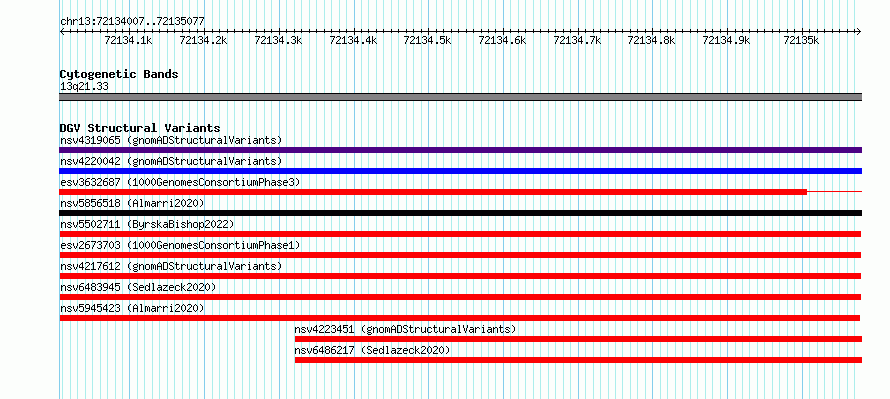Open the esv2673703 1000GenomesConsortiumPhase1 label
Screen dimensions: 890x399
click(180, 245)
